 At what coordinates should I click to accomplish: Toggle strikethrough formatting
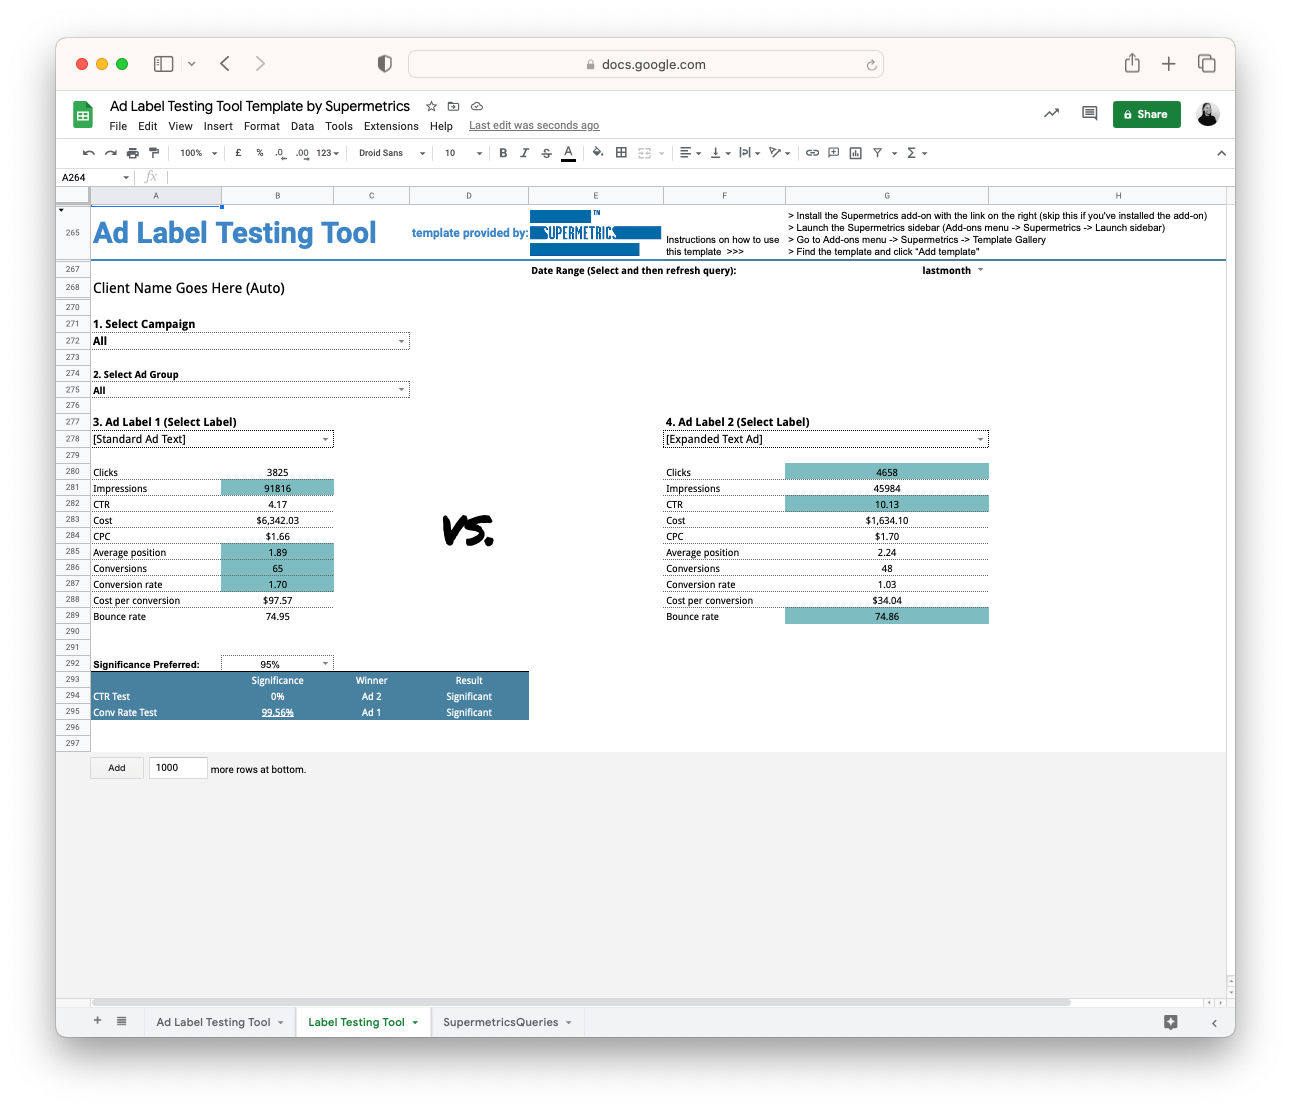[x=546, y=153]
